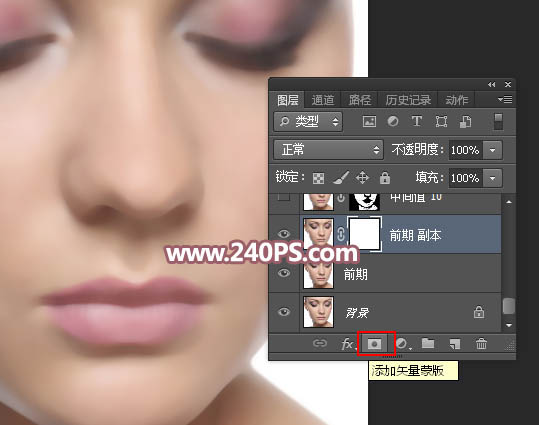Filter layers by pixel layers icon
539x425 pixels.
(x=369, y=121)
